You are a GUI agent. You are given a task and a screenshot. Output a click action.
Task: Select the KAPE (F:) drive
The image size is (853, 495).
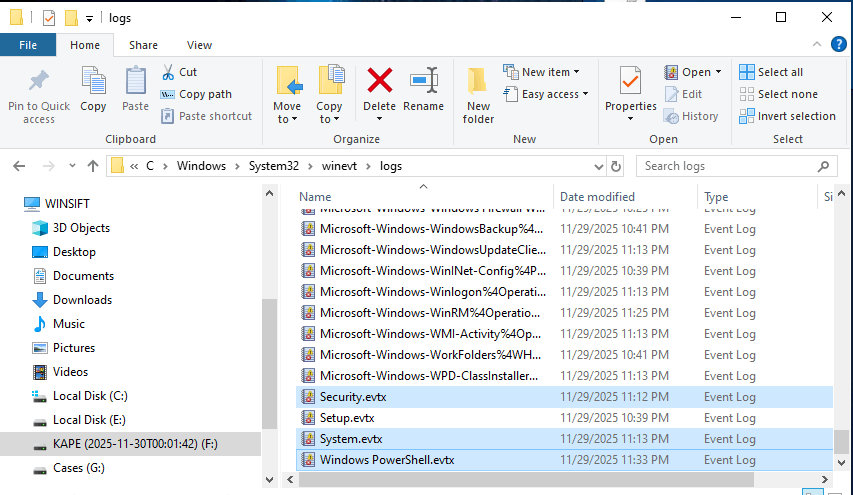coord(131,444)
